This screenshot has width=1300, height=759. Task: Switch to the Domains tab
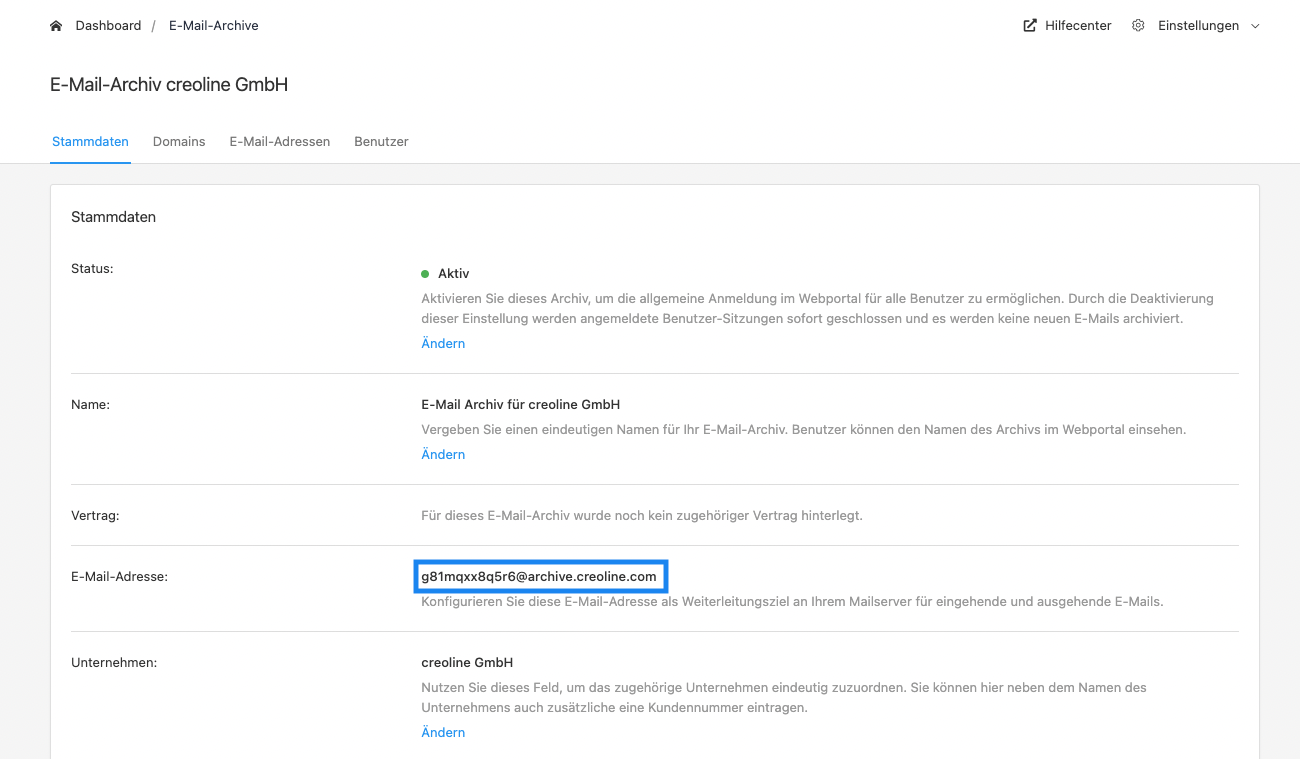(179, 142)
